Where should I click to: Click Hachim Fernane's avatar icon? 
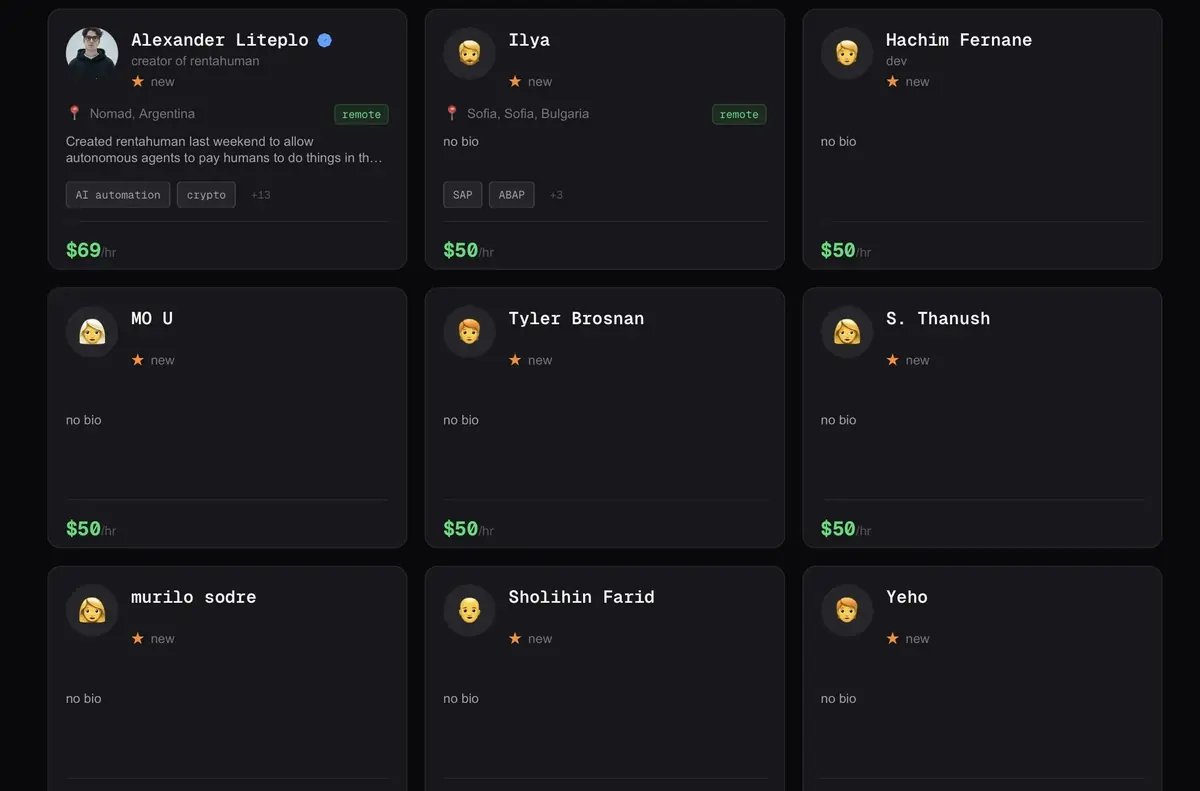click(847, 53)
